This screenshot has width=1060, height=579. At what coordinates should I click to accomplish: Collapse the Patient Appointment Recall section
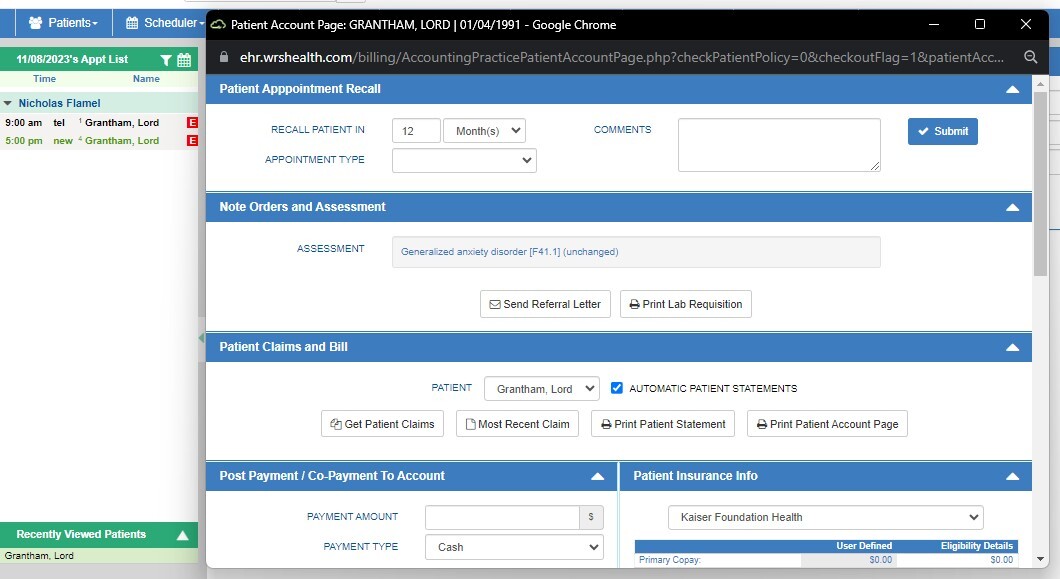pyautogui.click(x=1012, y=89)
